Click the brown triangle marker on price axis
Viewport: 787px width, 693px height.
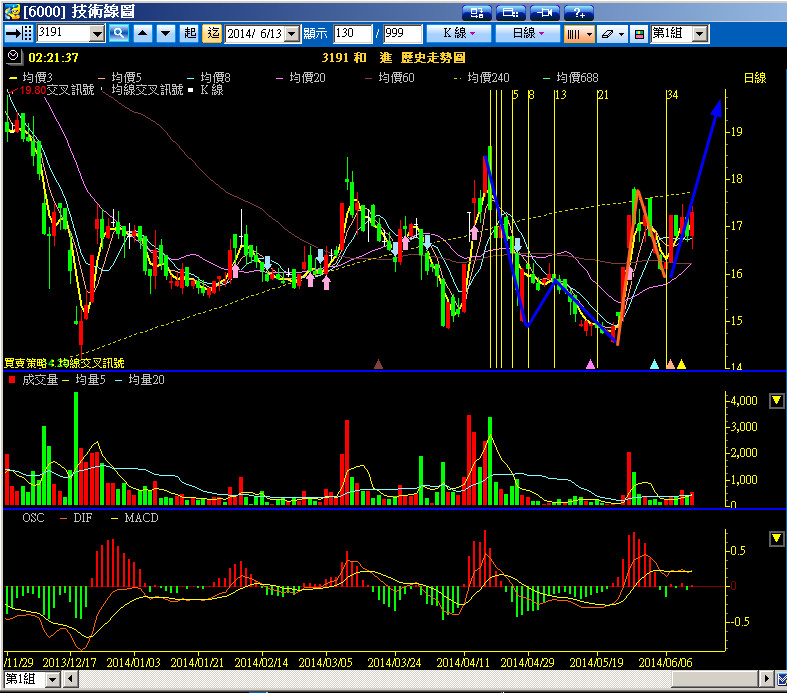click(x=378, y=364)
